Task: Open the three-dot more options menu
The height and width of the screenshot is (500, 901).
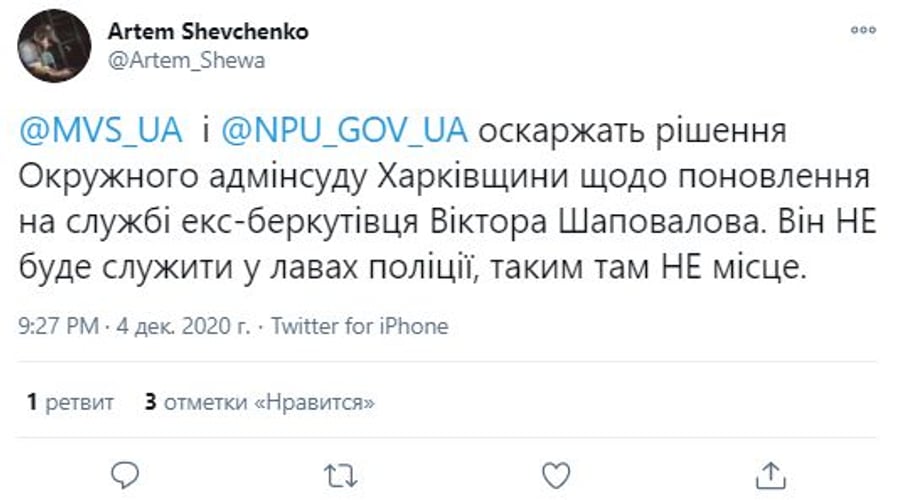Action: 863,31
